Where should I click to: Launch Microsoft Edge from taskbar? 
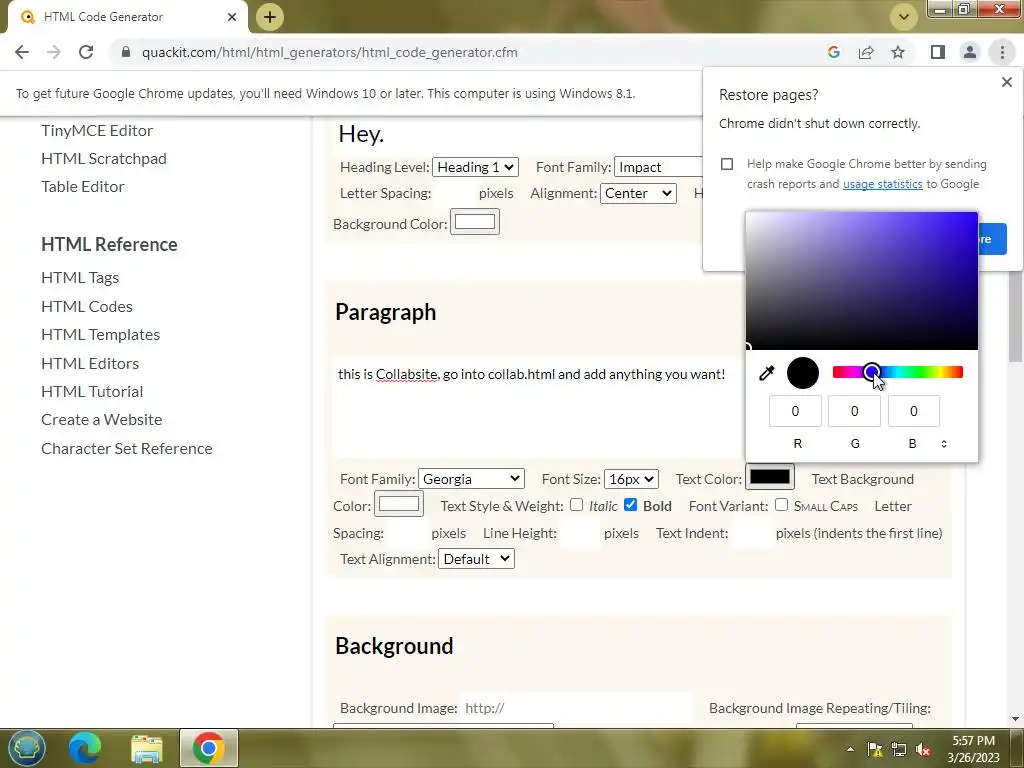[x=85, y=748]
